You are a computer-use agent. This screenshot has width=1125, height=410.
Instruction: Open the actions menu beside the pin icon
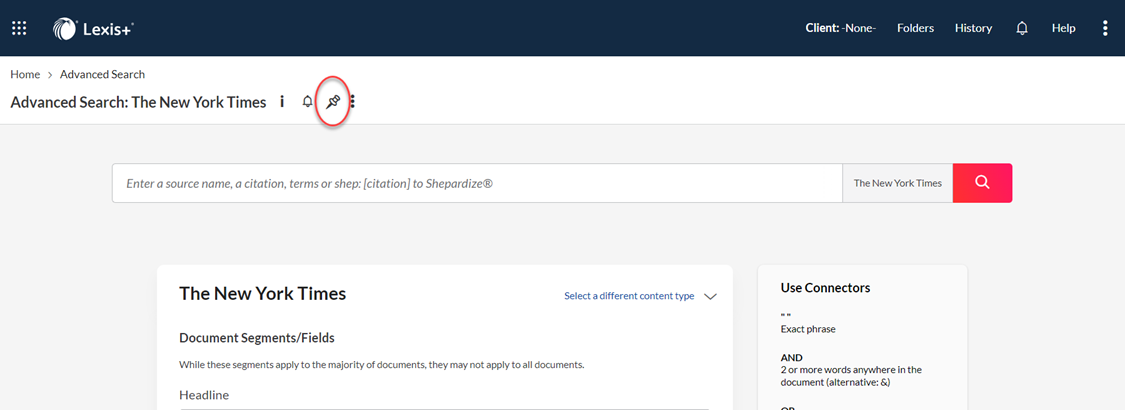(352, 102)
